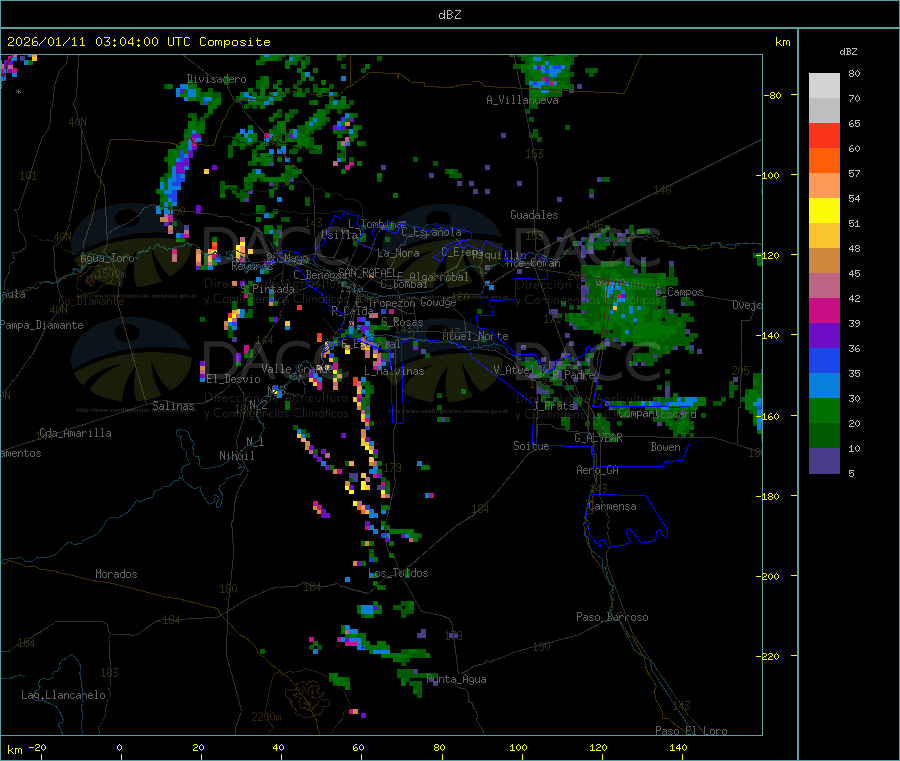Click the 54 dBZ yellow swatch
The height and width of the screenshot is (761, 900).
point(824,211)
